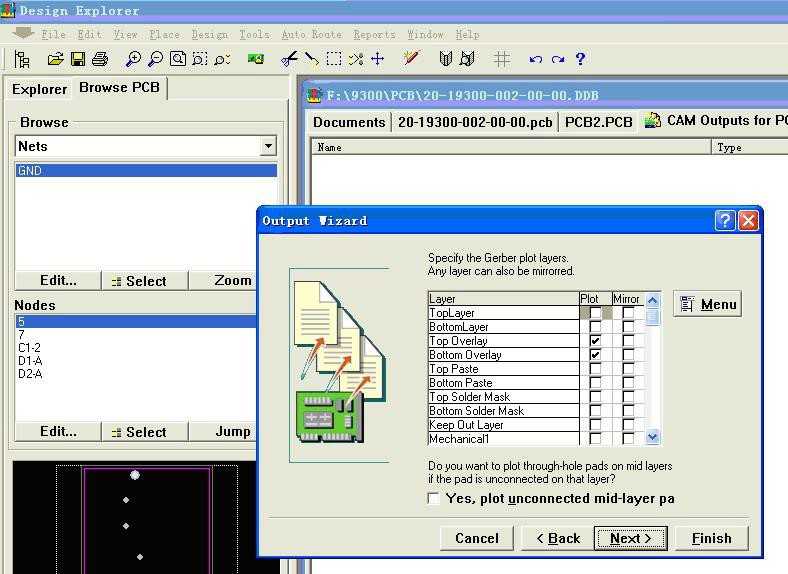Click the down-arrow icon left of File menu
788x574 pixels.
click(x=23, y=34)
